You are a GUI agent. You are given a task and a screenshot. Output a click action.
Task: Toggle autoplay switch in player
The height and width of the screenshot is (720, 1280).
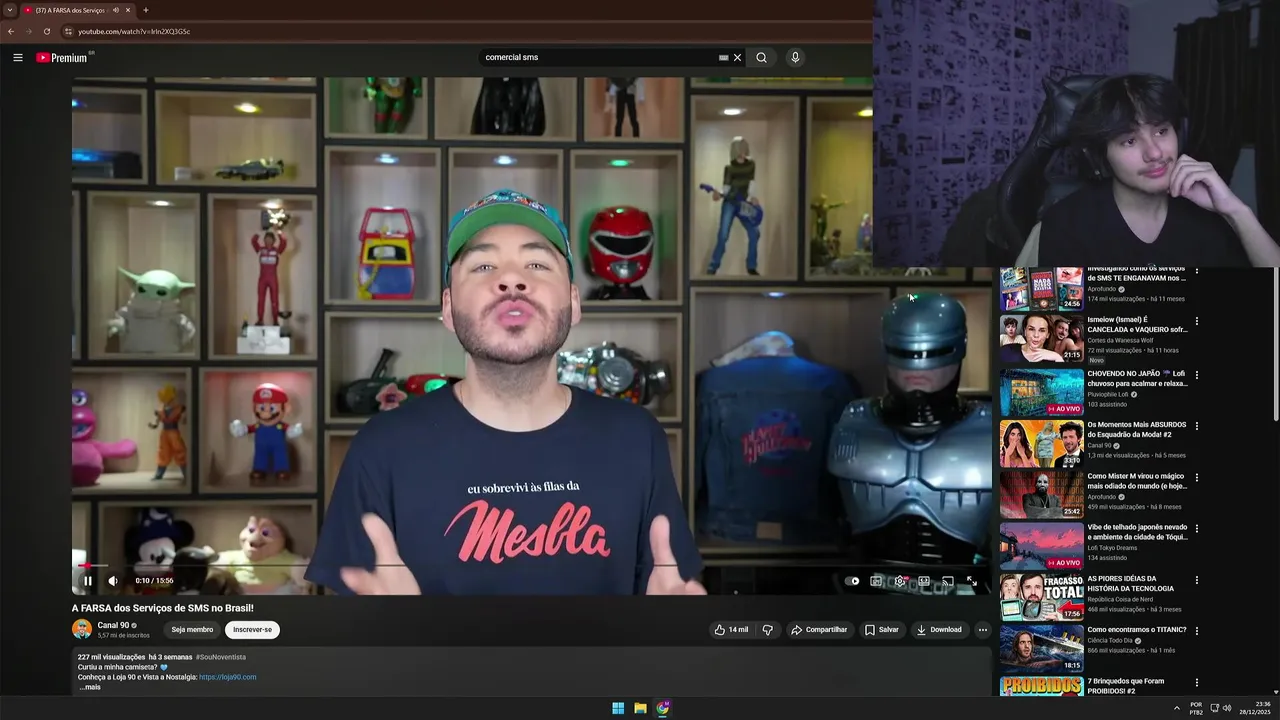click(852, 580)
